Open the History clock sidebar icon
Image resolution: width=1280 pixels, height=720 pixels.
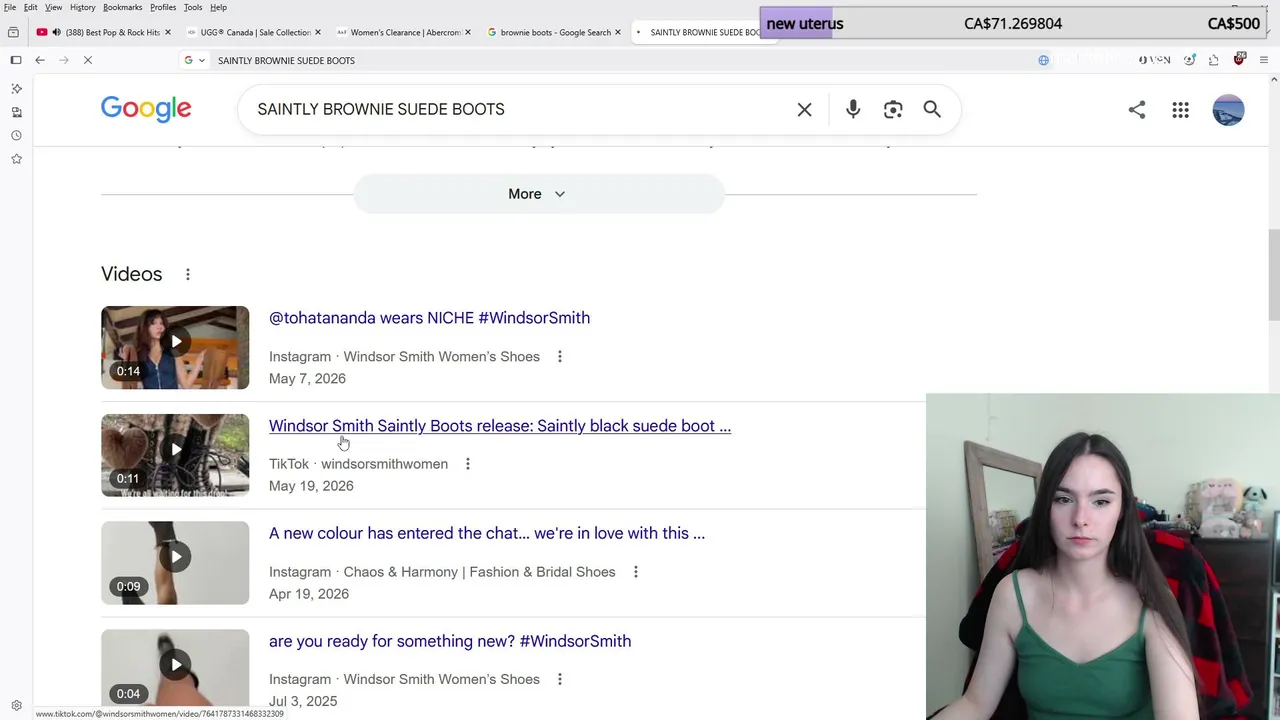coord(16,135)
